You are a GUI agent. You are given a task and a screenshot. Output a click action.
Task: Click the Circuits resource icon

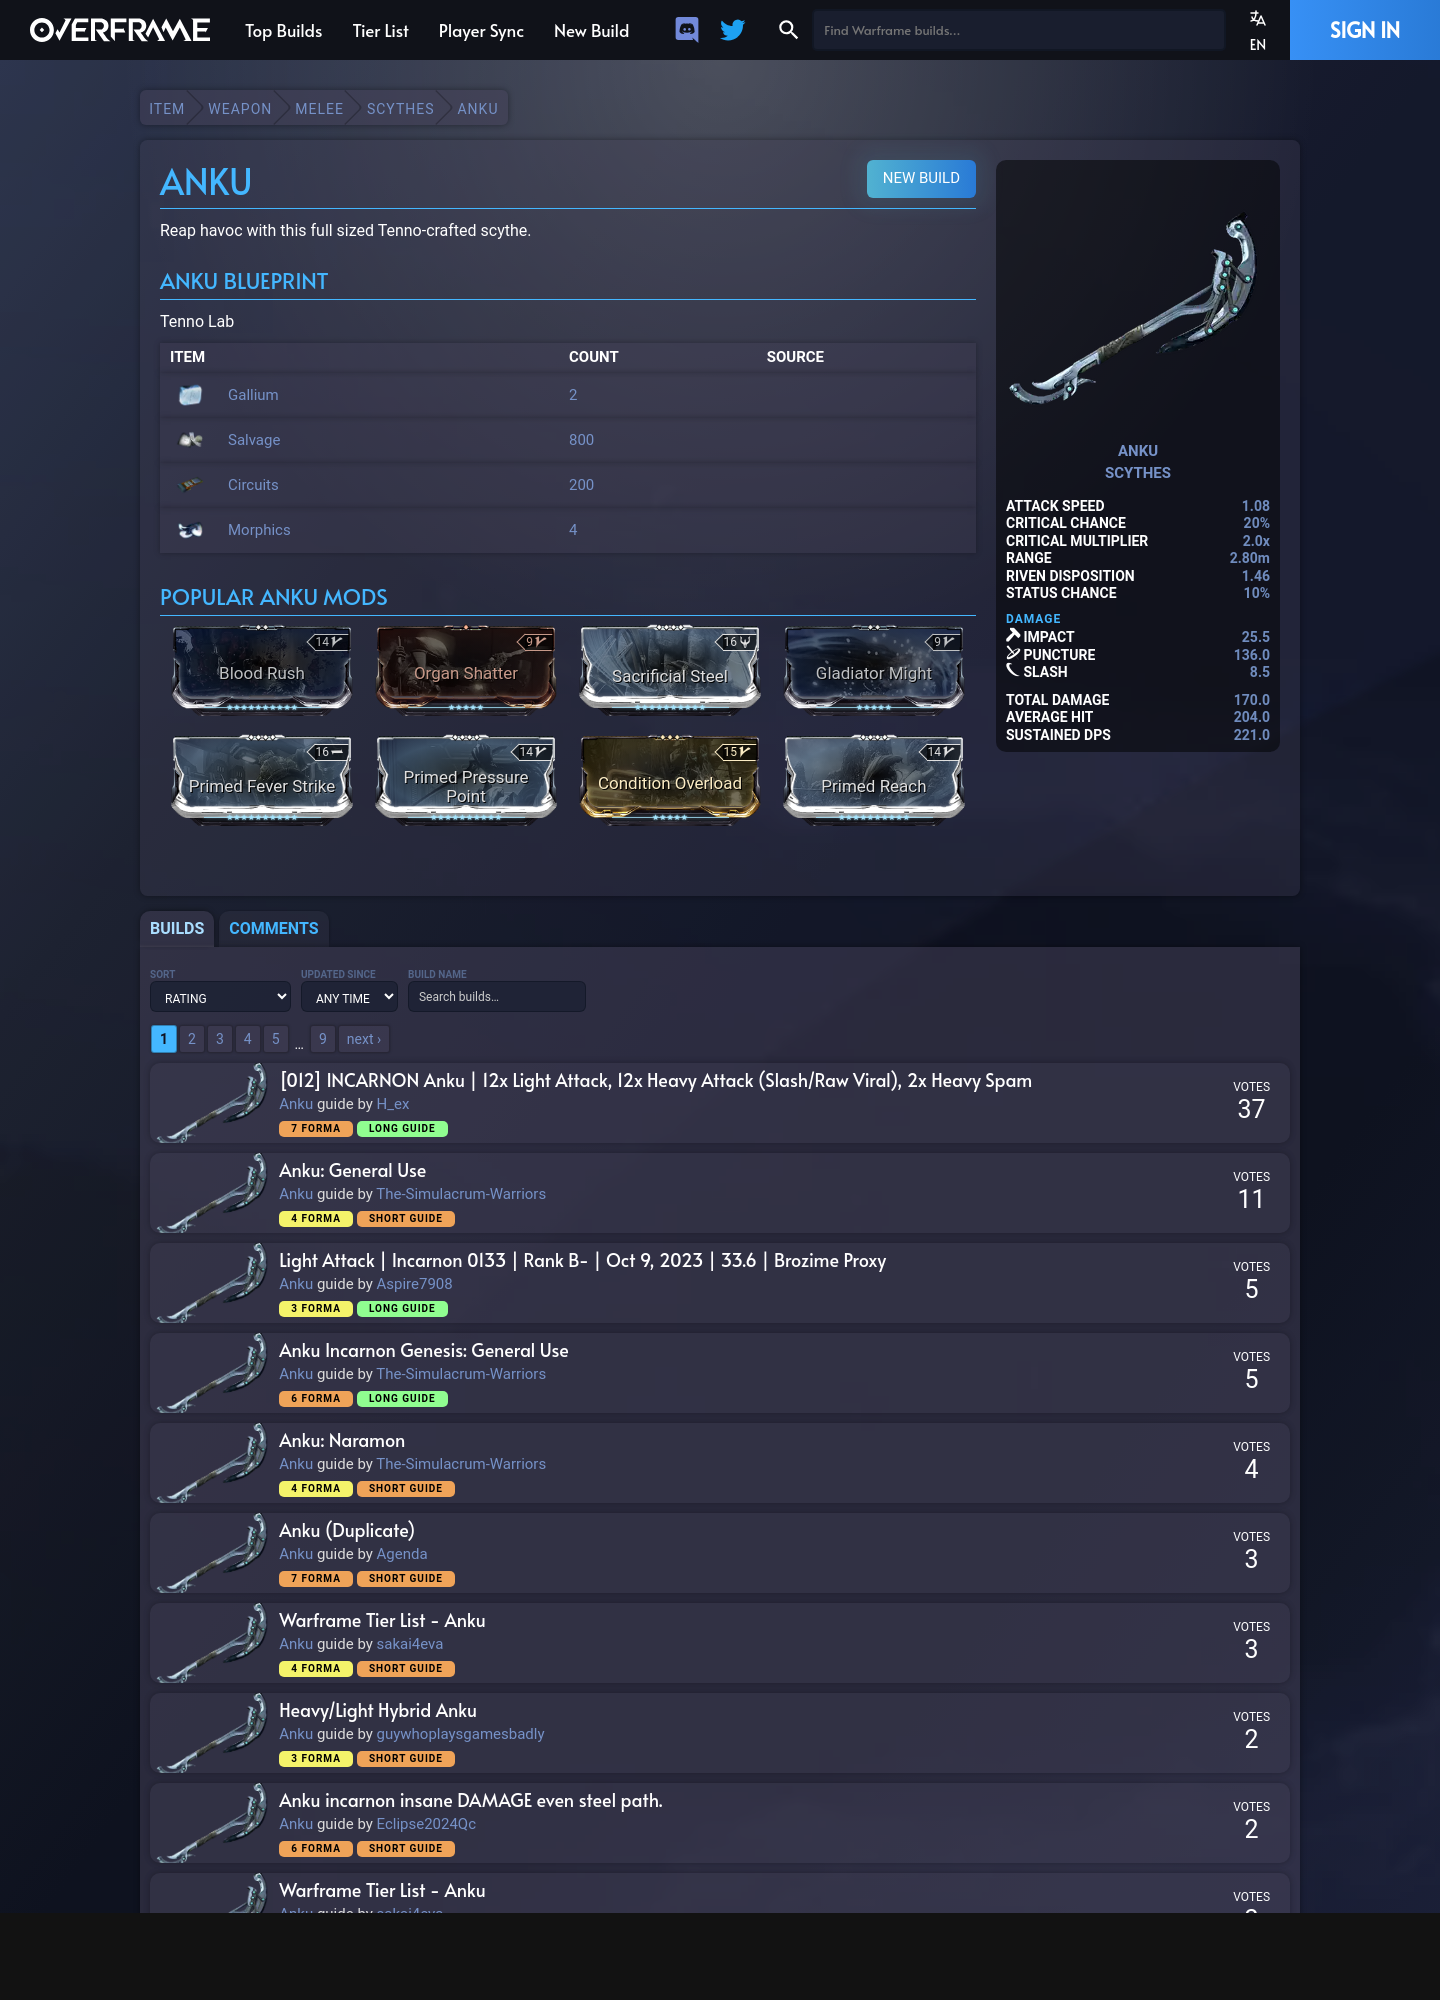(190, 485)
